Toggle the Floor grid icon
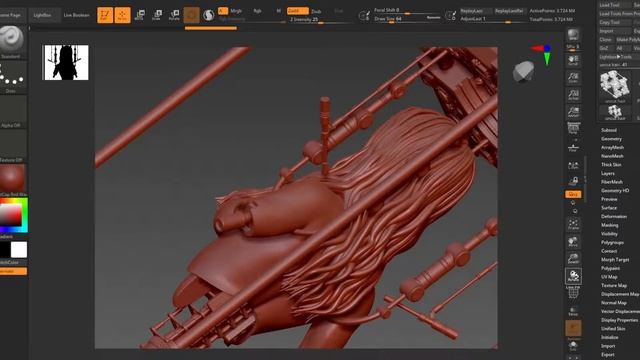This screenshot has height=360, width=640. coord(573,147)
